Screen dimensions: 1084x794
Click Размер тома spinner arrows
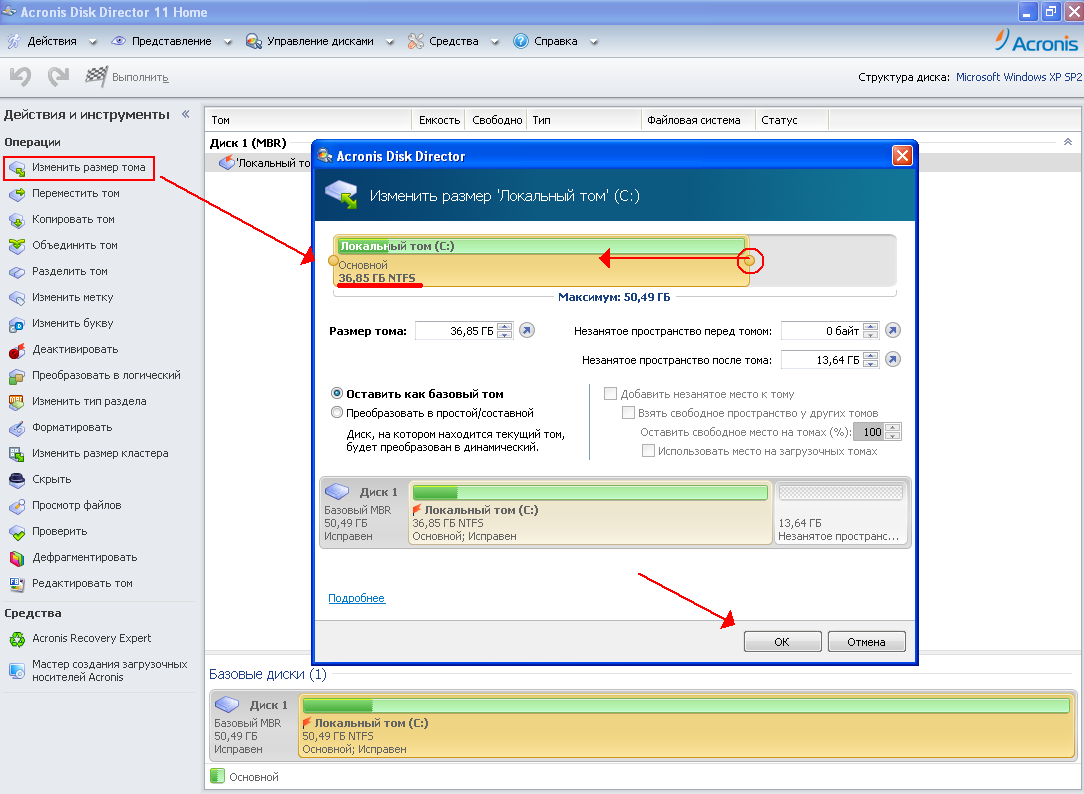click(505, 331)
